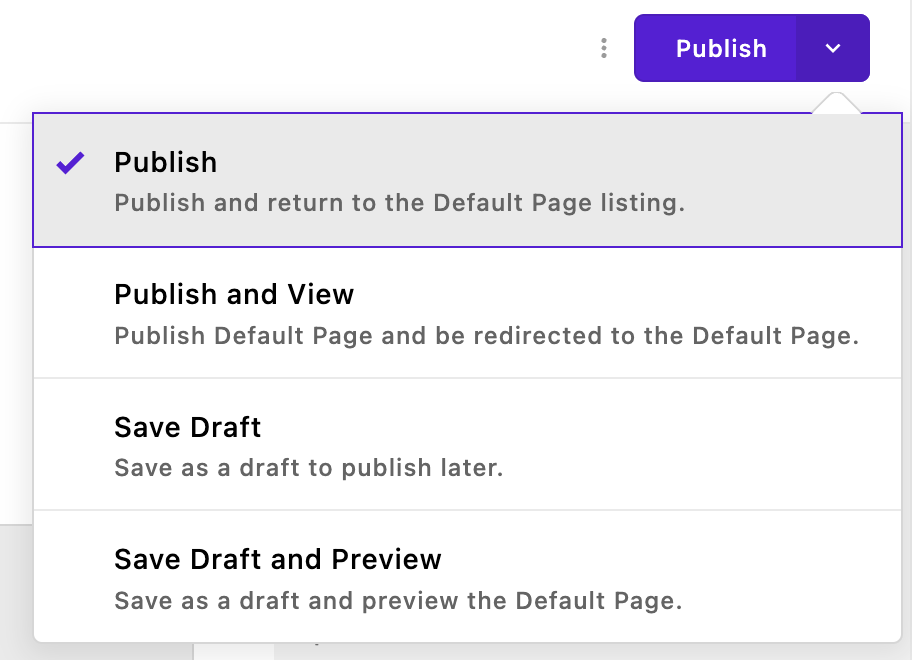Collapse the publish options dropdown arrow
This screenshot has width=912, height=660.
[x=833, y=47]
